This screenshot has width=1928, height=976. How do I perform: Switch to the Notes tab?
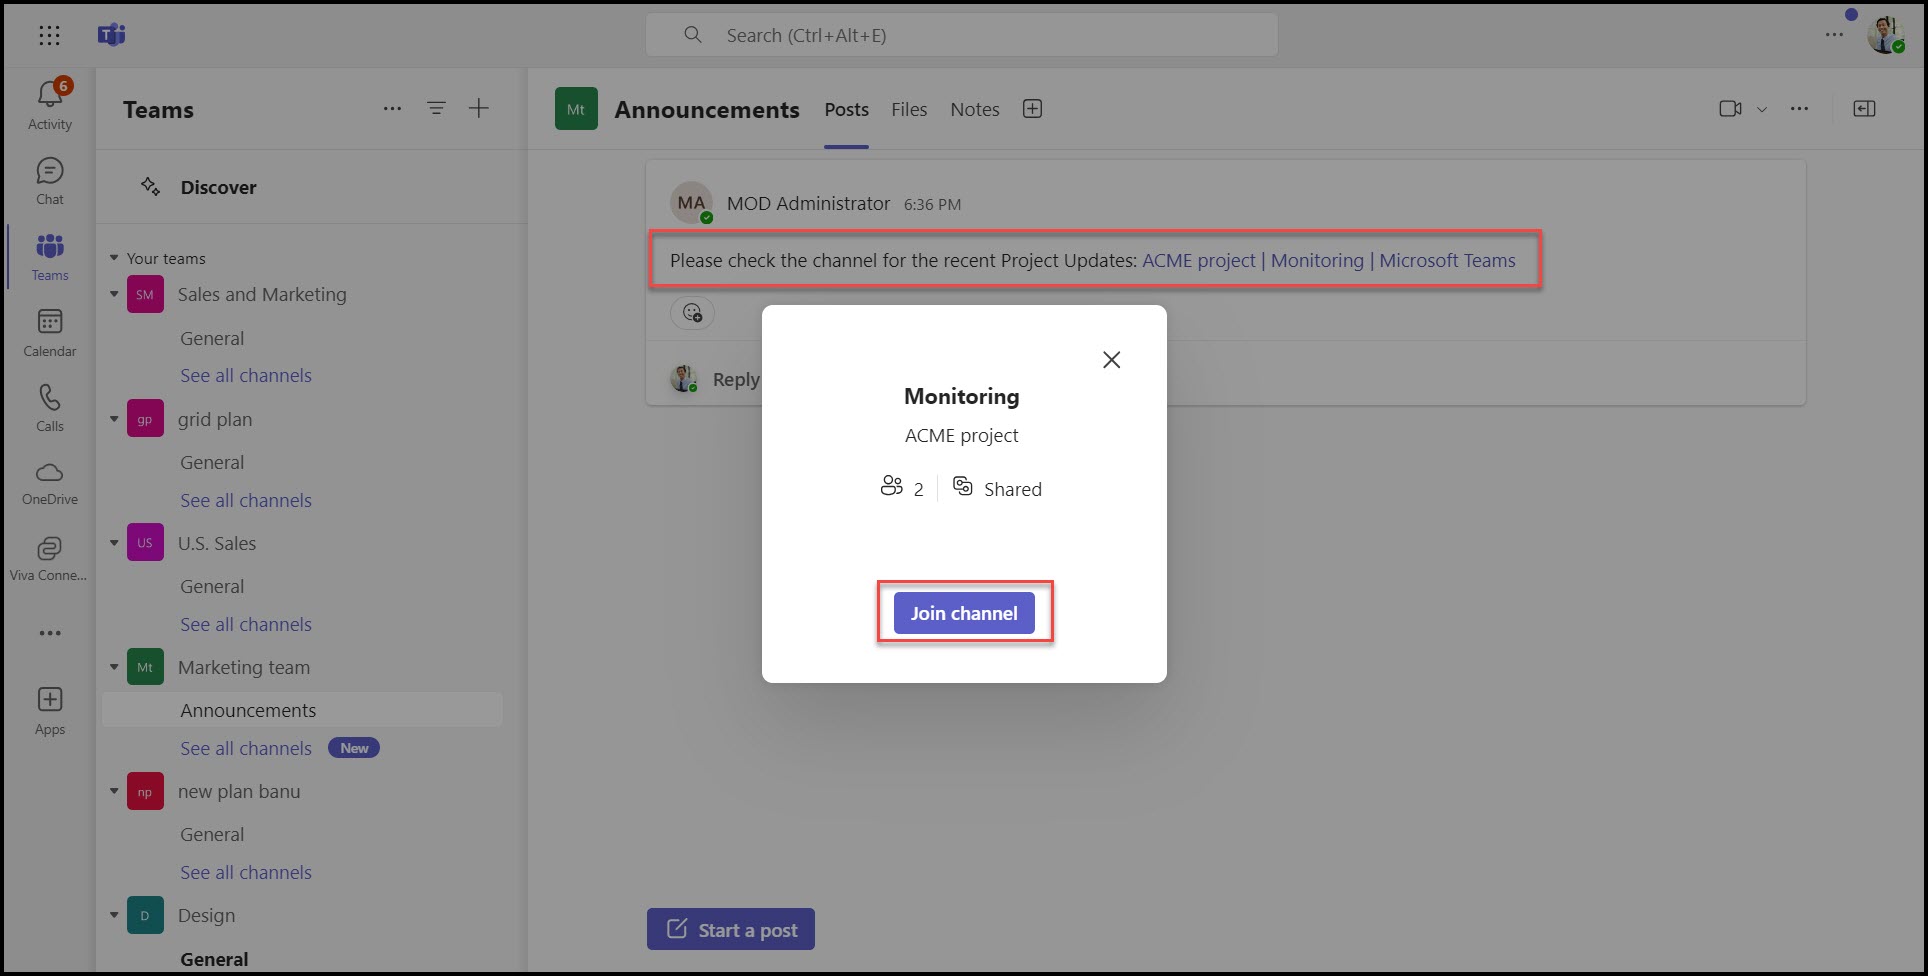974,110
